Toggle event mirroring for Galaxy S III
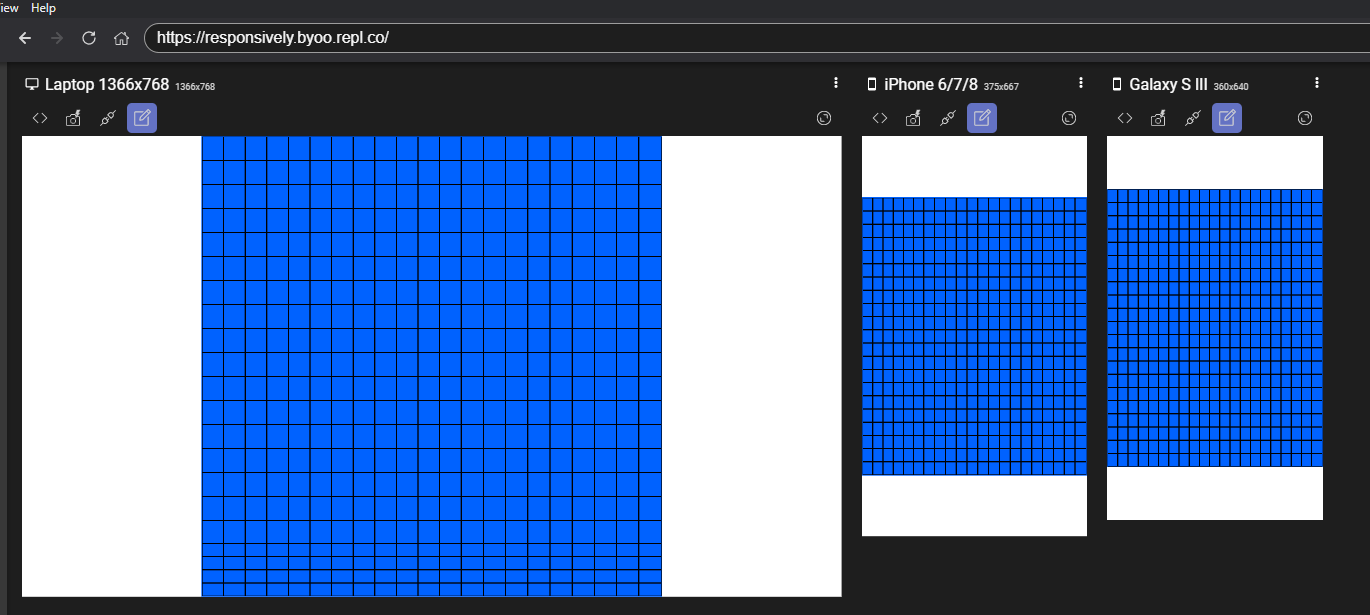 point(1192,118)
